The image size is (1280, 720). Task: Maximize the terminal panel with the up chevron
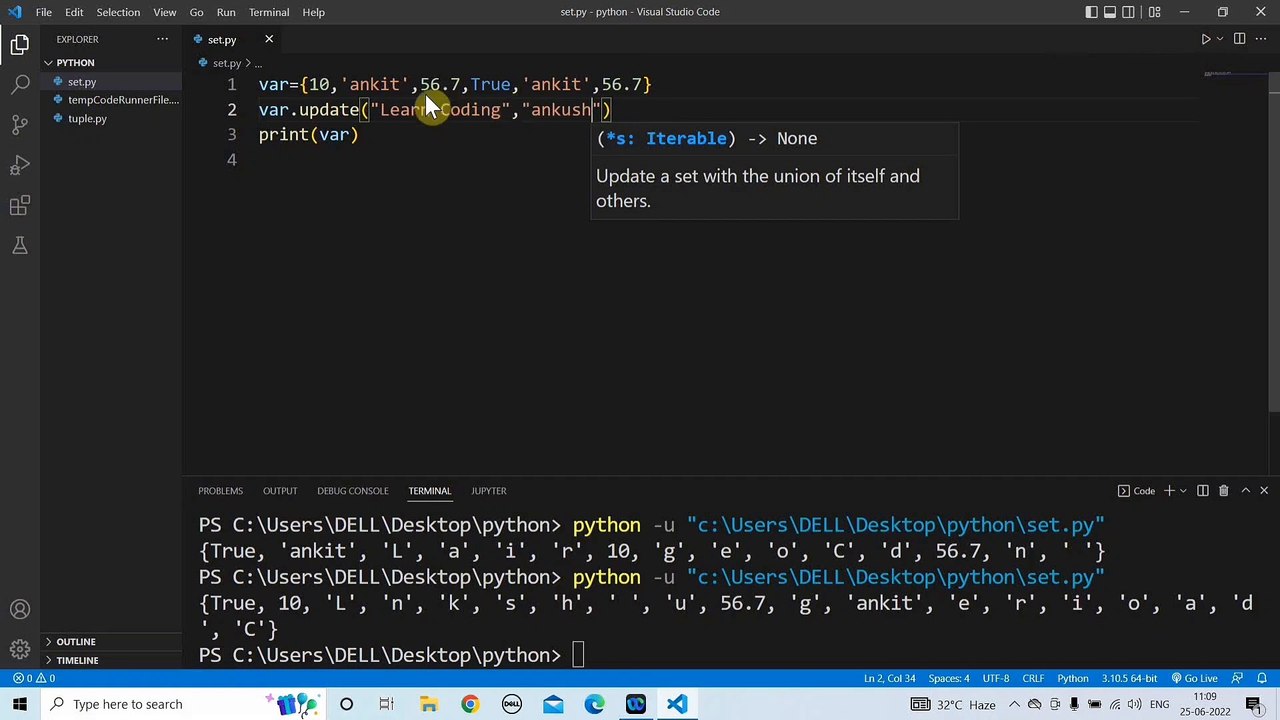click(1245, 491)
